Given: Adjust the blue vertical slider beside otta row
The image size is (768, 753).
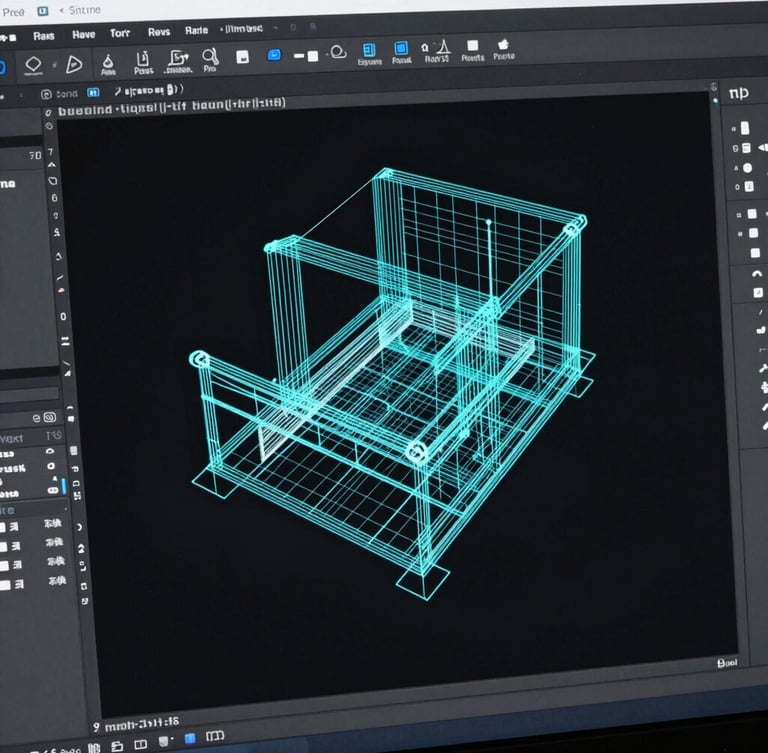Looking at the screenshot, I should tap(64, 486).
